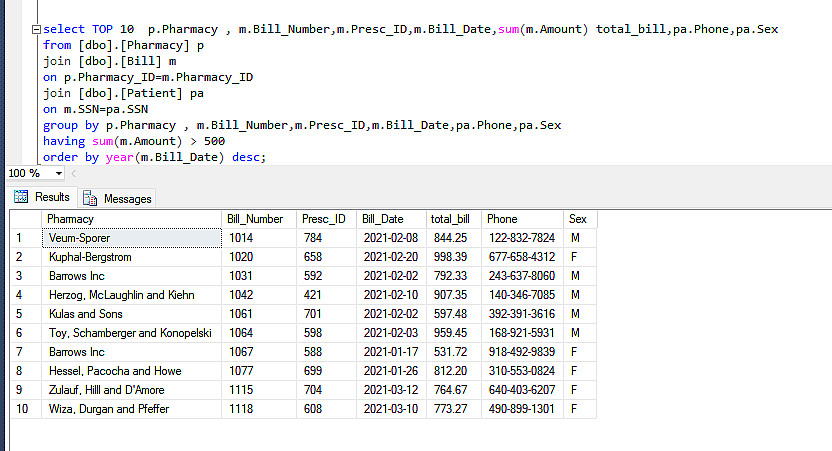Select row header number 10
The image size is (832, 451).
click(x=25, y=409)
